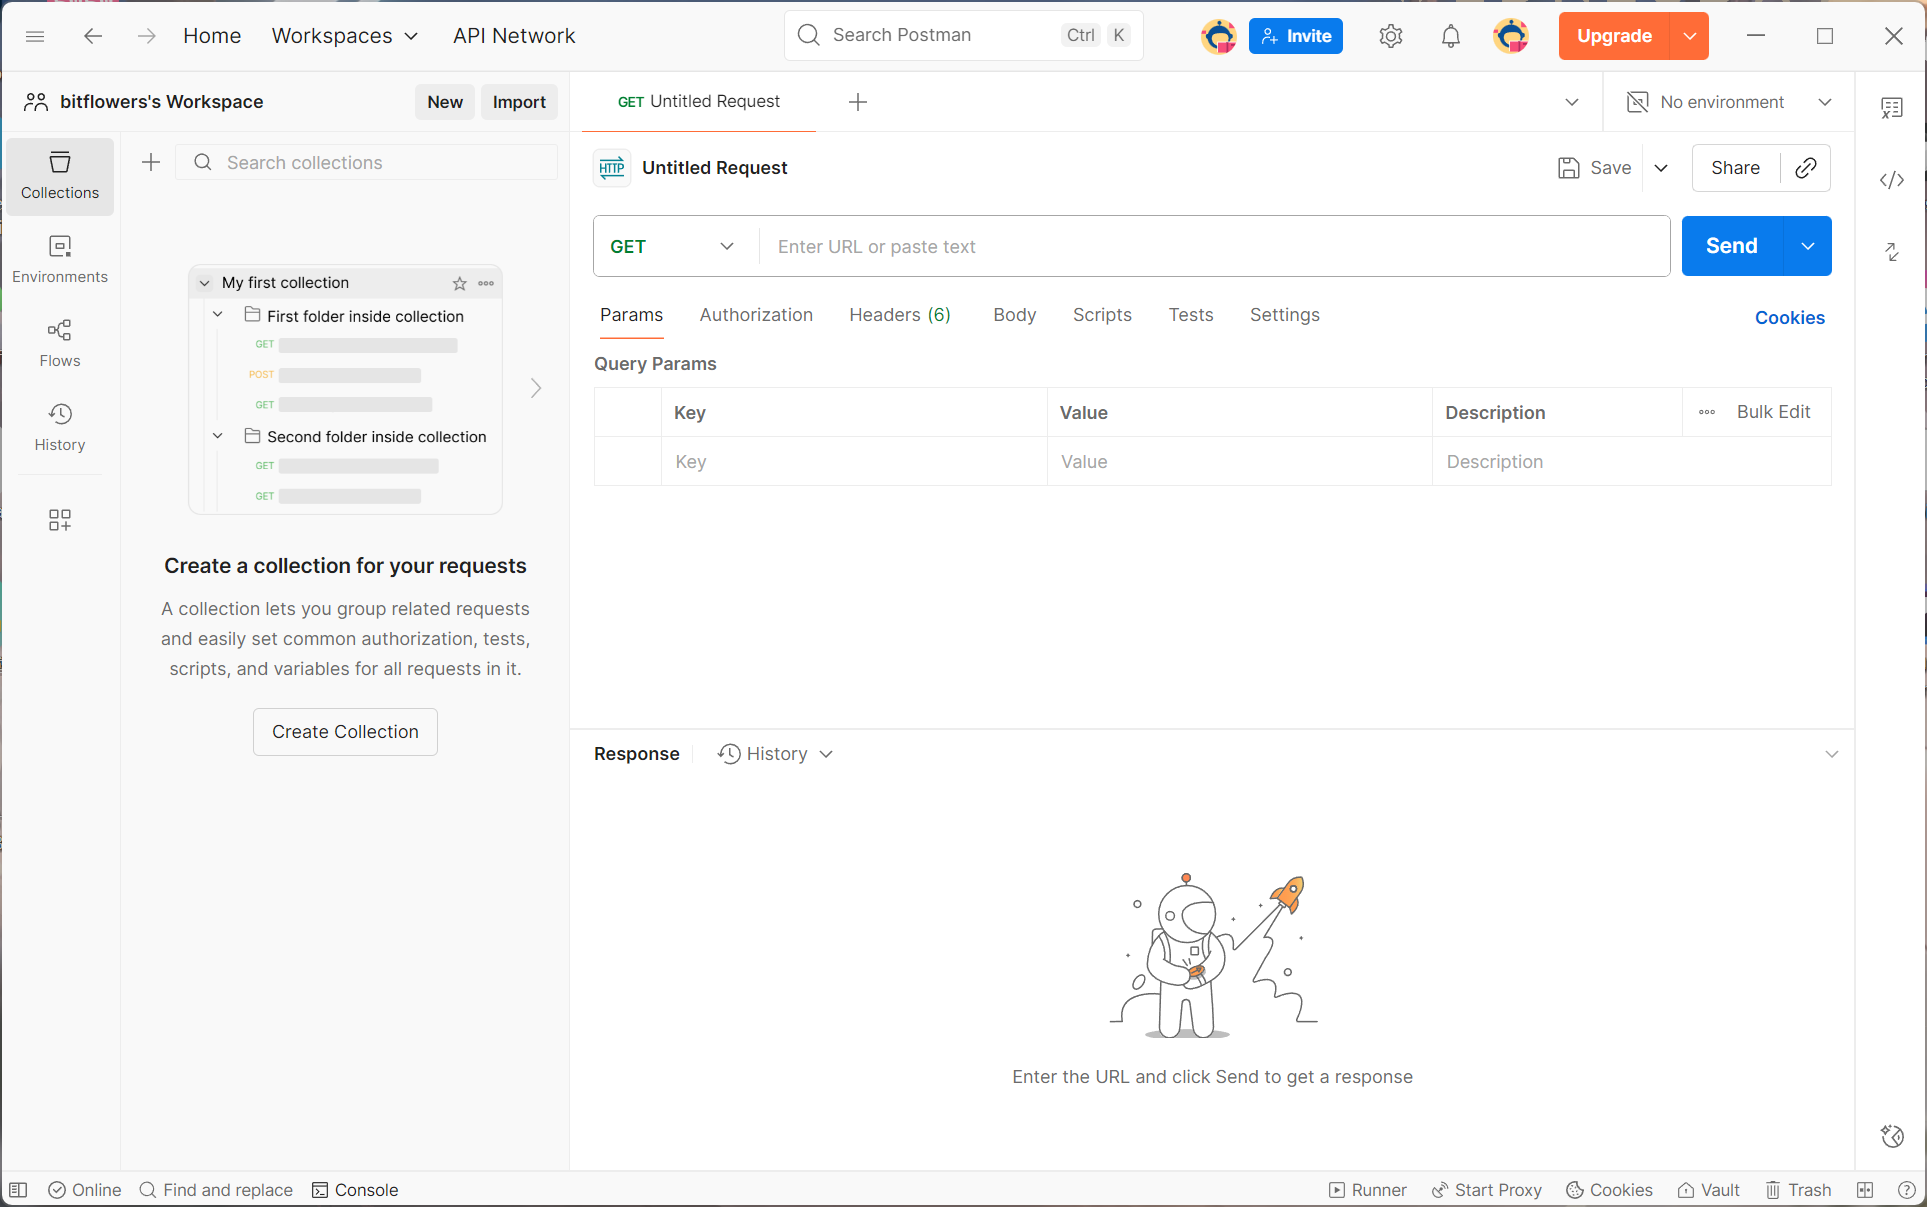The height and width of the screenshot is (1207, 1927).
Task: Open the GET method dropdown
Action: coord(673,246)
